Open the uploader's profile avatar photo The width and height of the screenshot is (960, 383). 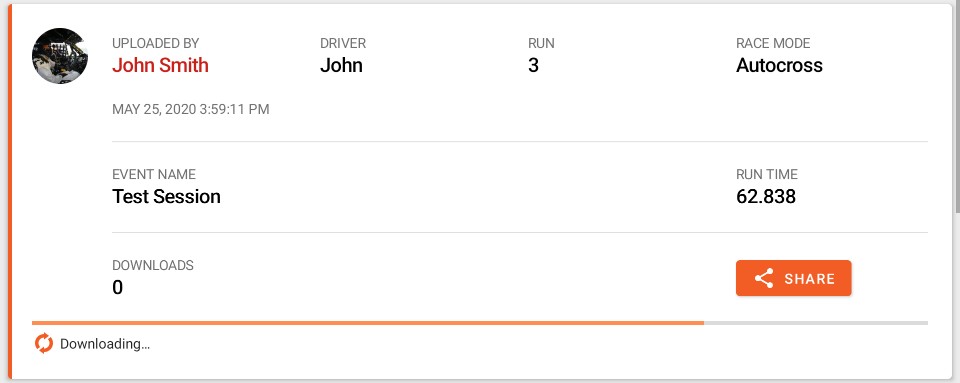pyautogui.click(x=60, y=56)
